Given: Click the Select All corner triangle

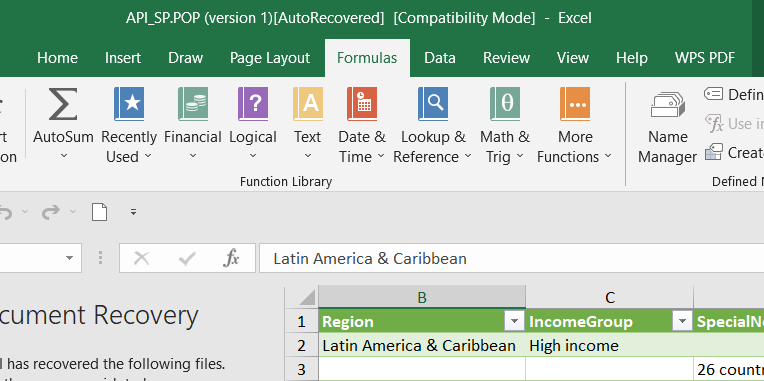Looking at the screenshot, I should click(307, 297).
